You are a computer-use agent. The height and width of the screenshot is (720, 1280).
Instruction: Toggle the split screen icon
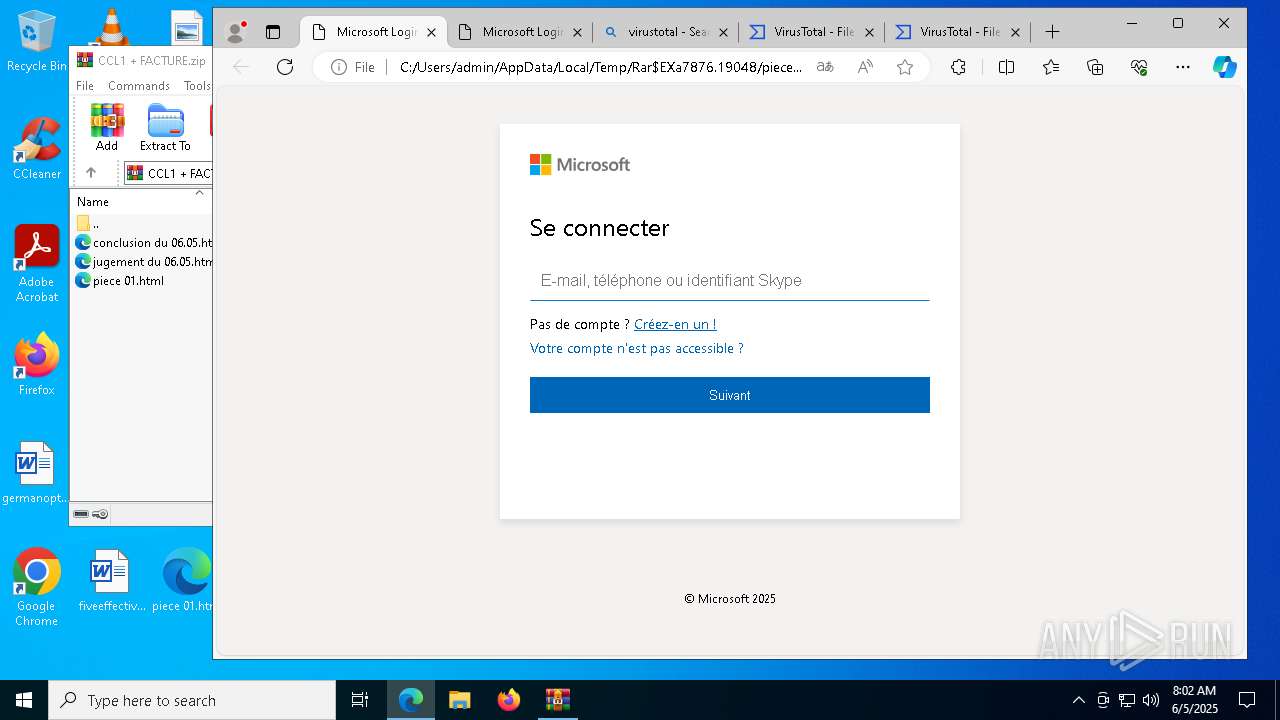[1006, 67]
